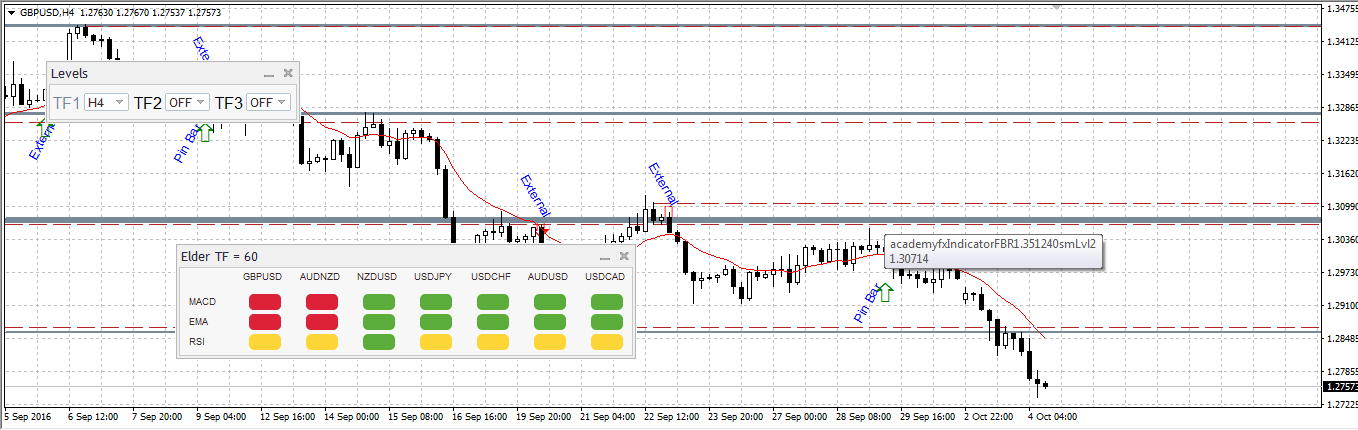Click price scale value 1.30995
Viewport: 1358px width, 430px height.
pos(1340,206)
